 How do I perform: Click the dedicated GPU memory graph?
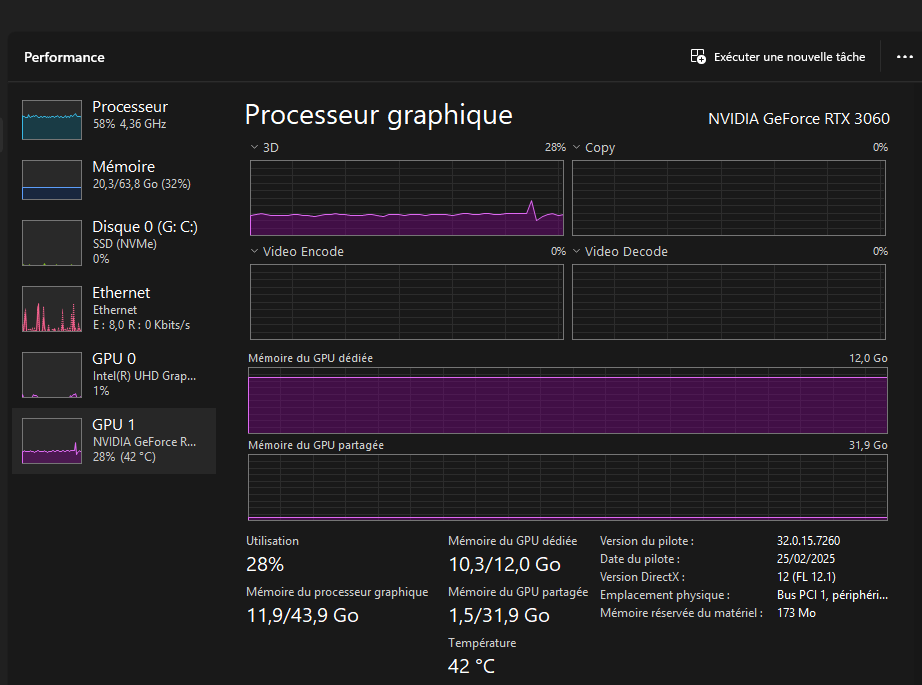pyautogui.click(x=567, y=400)
